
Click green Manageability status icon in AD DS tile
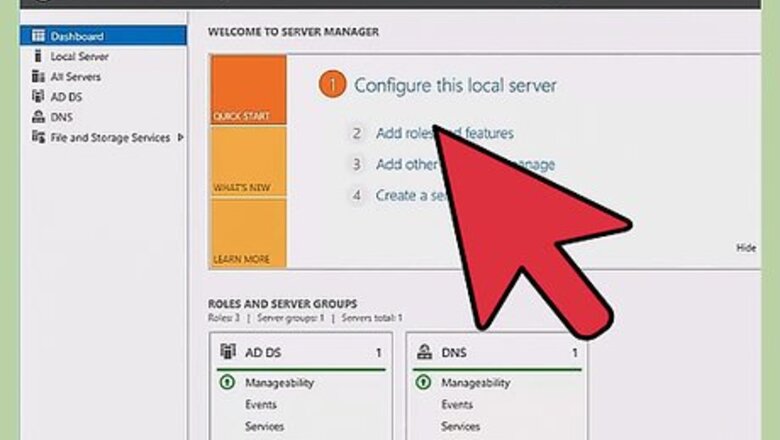(x=227, y=382)
